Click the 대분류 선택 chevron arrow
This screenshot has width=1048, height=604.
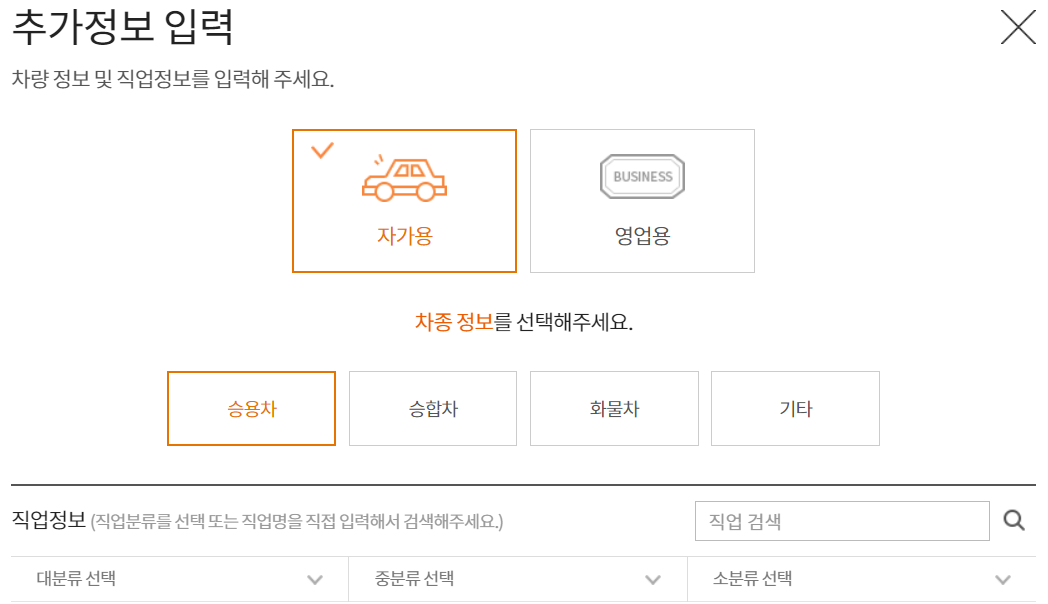coord(315,579)
